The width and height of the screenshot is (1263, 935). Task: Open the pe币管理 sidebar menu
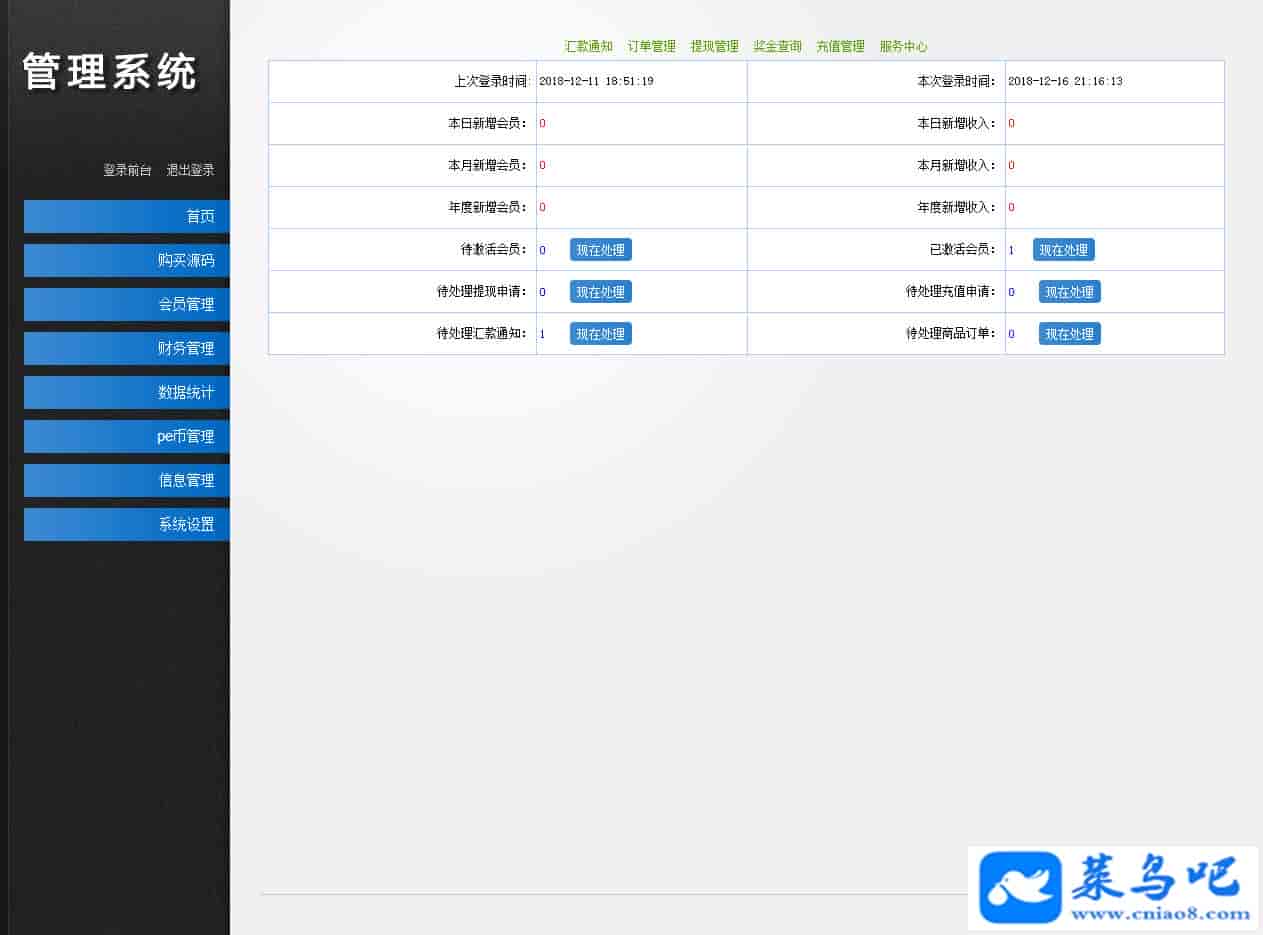pyautogui.click(x=127, y=436)
